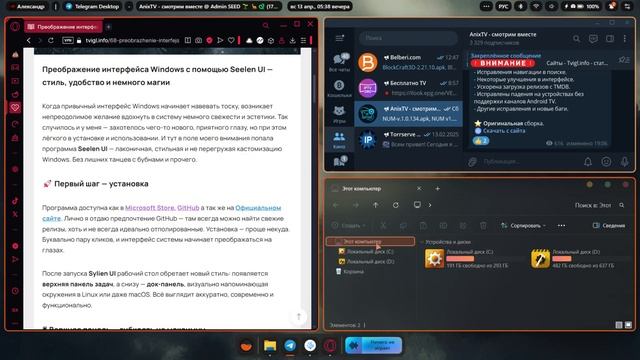
Task: Open the AnixTV chat in list
Action: [409, 113]
